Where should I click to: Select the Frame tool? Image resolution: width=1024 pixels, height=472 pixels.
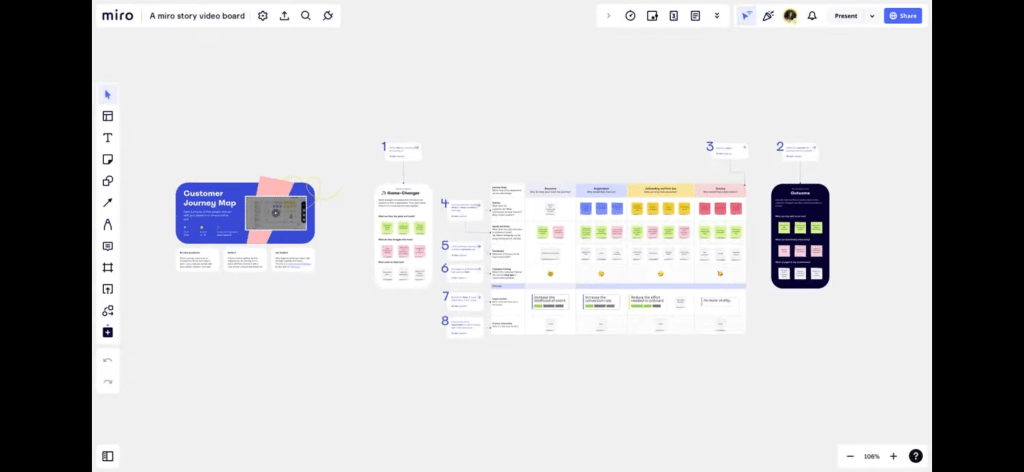(x=108, y=267)
